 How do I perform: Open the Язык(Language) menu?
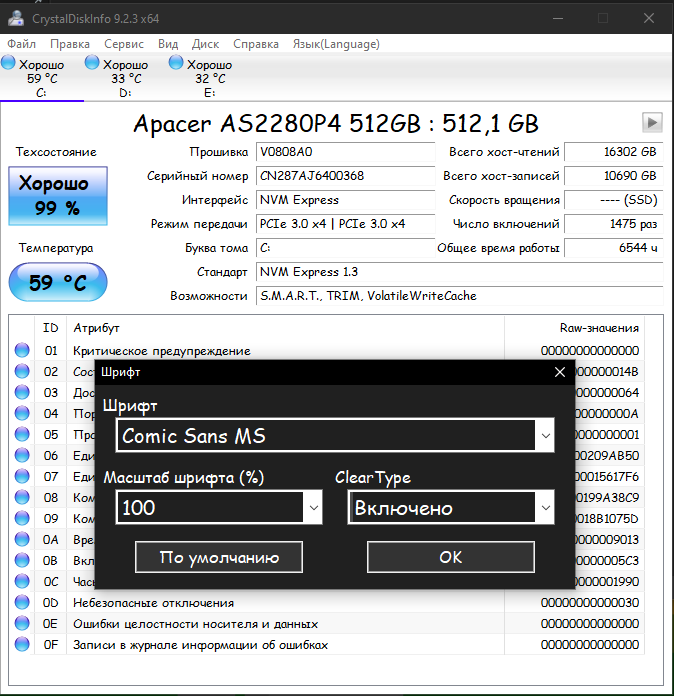[x=336, y=44]
